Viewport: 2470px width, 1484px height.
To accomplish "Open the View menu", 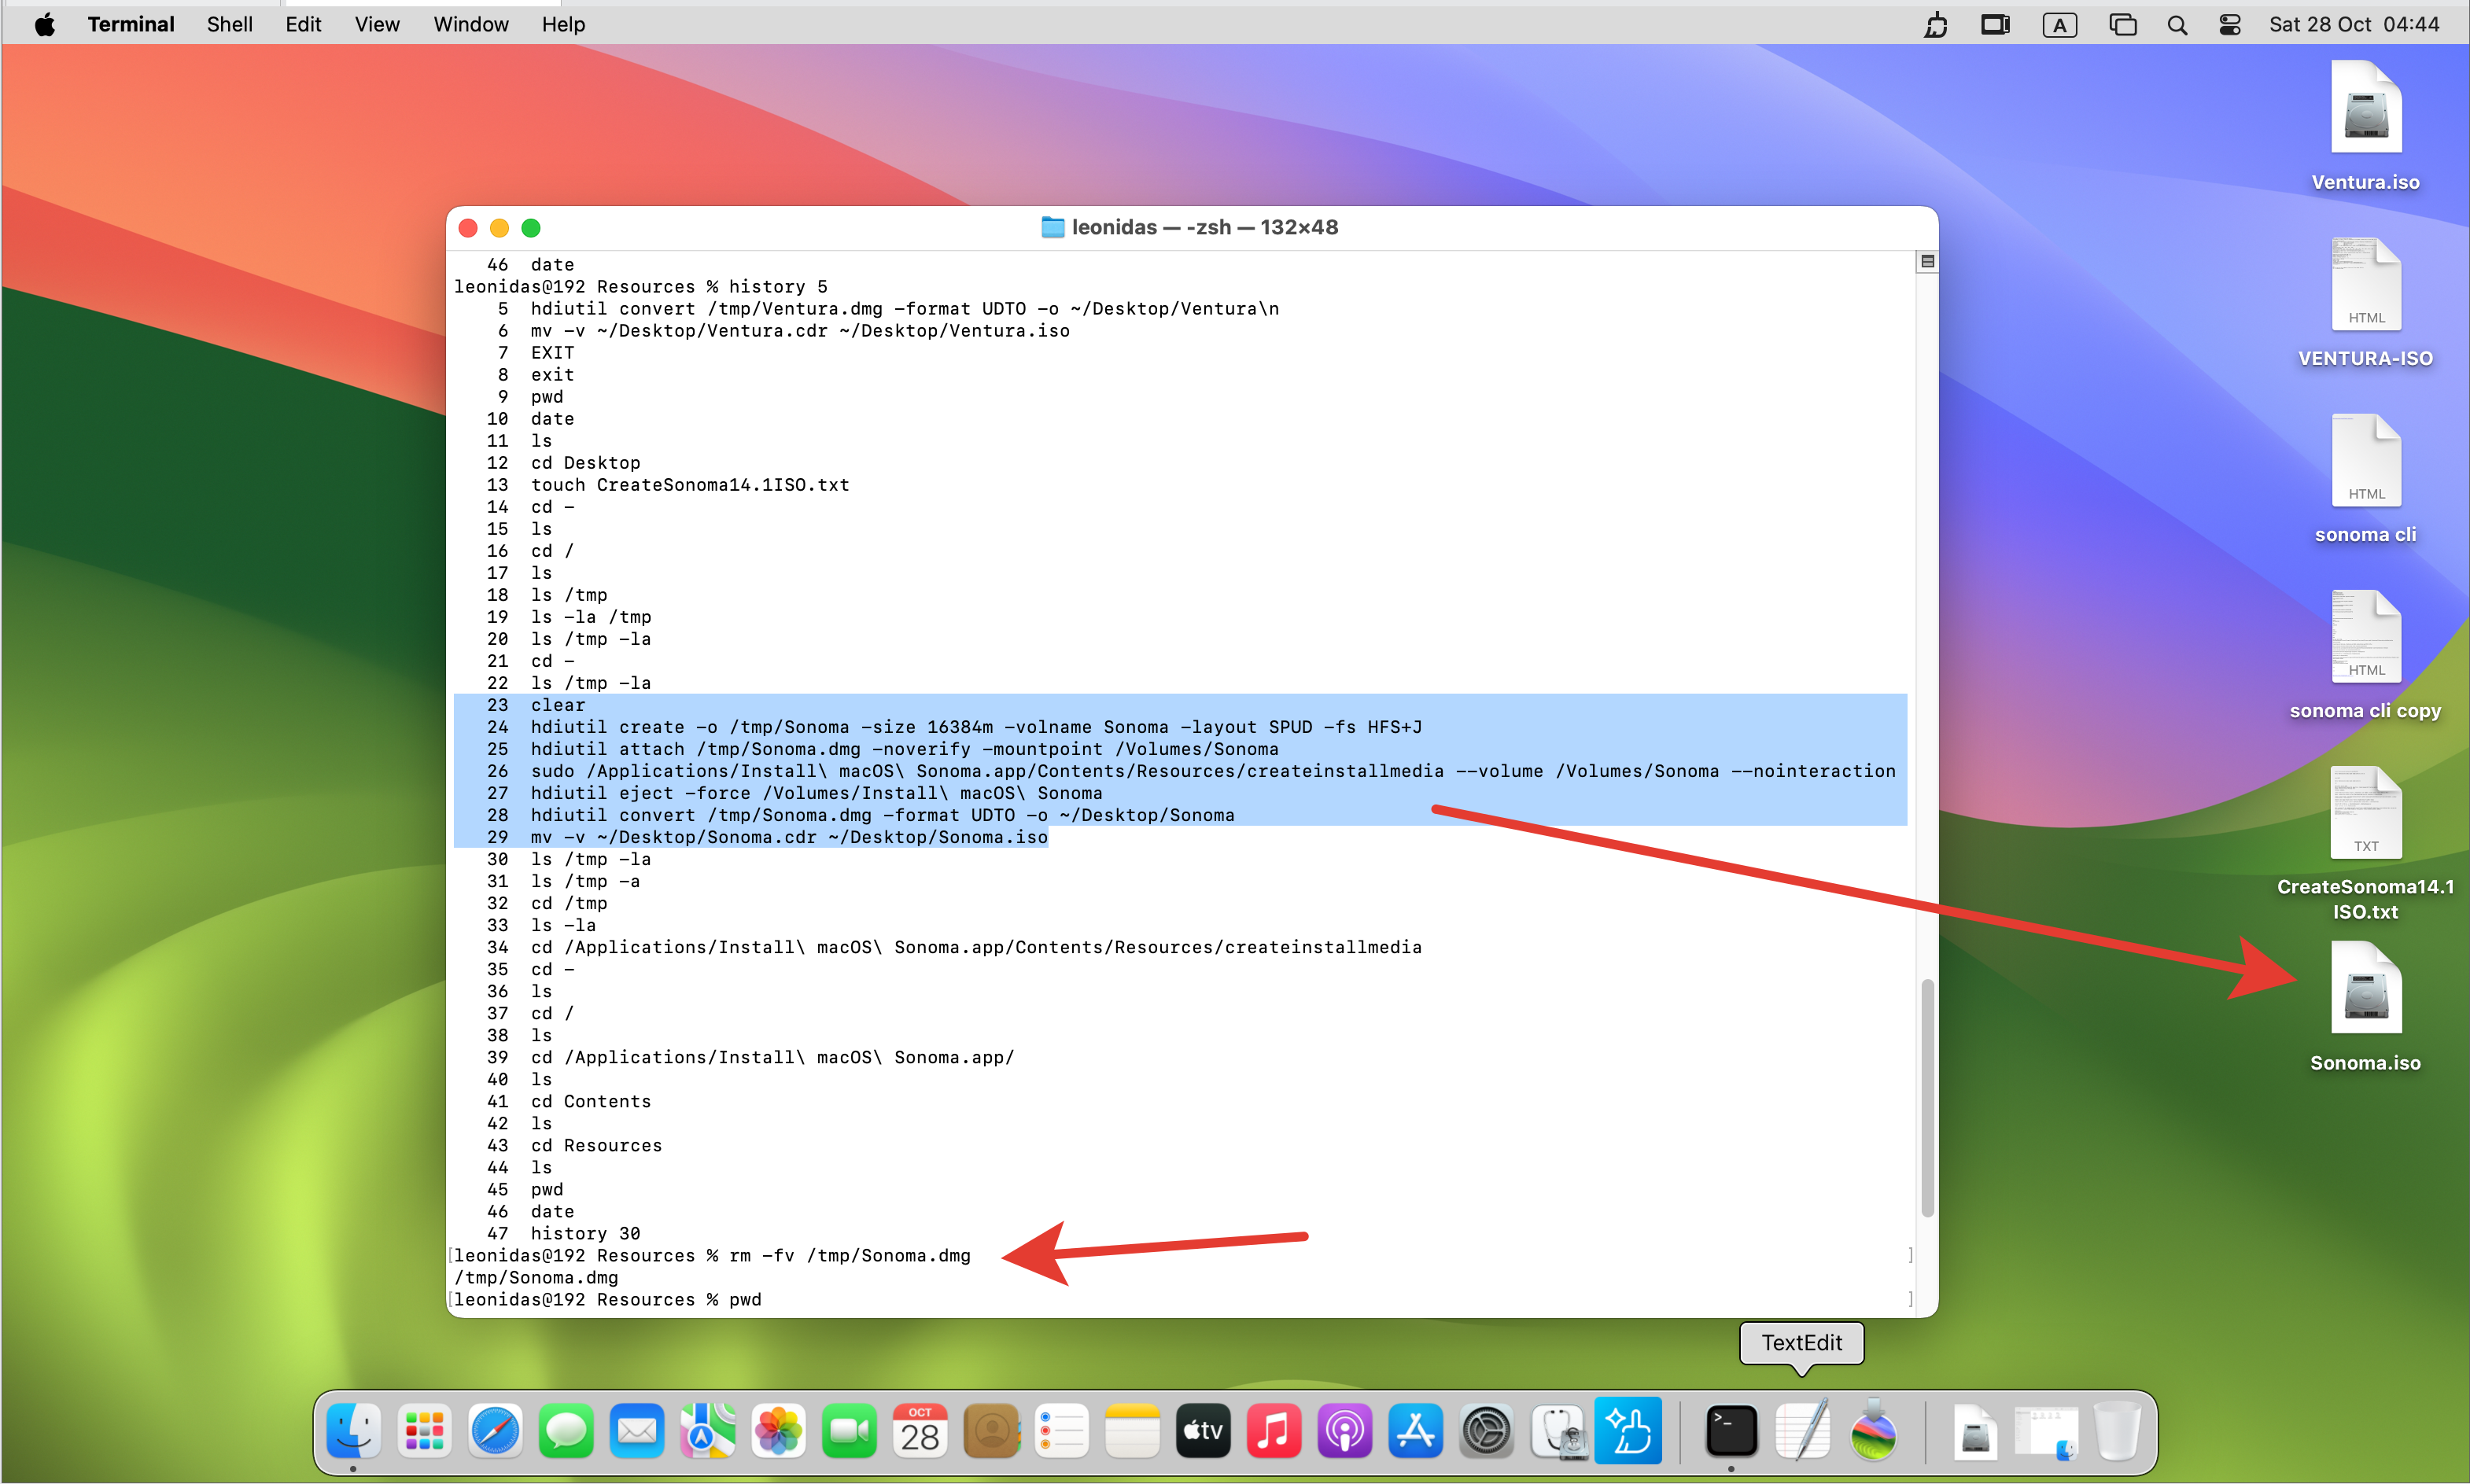I will [x=377, y=25].
